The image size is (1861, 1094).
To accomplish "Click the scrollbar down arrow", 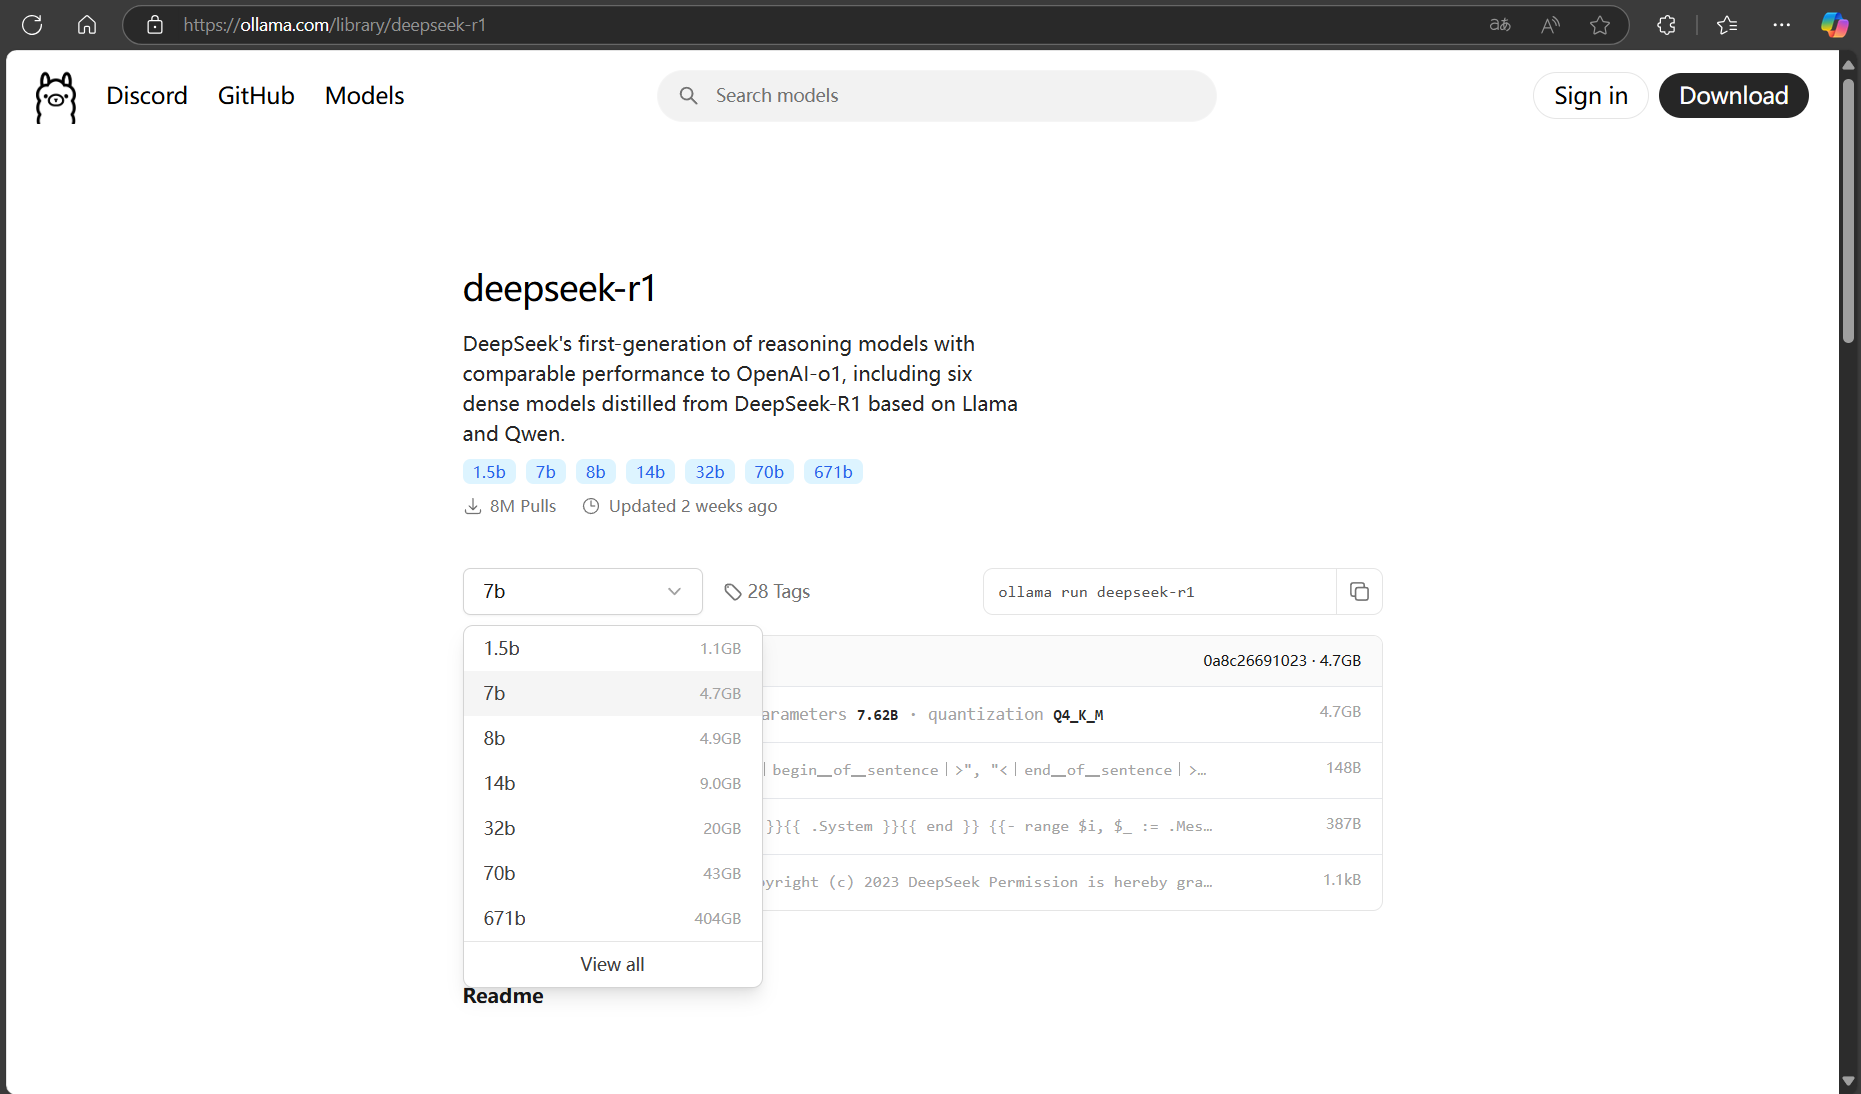I will coord(1849,1082).
